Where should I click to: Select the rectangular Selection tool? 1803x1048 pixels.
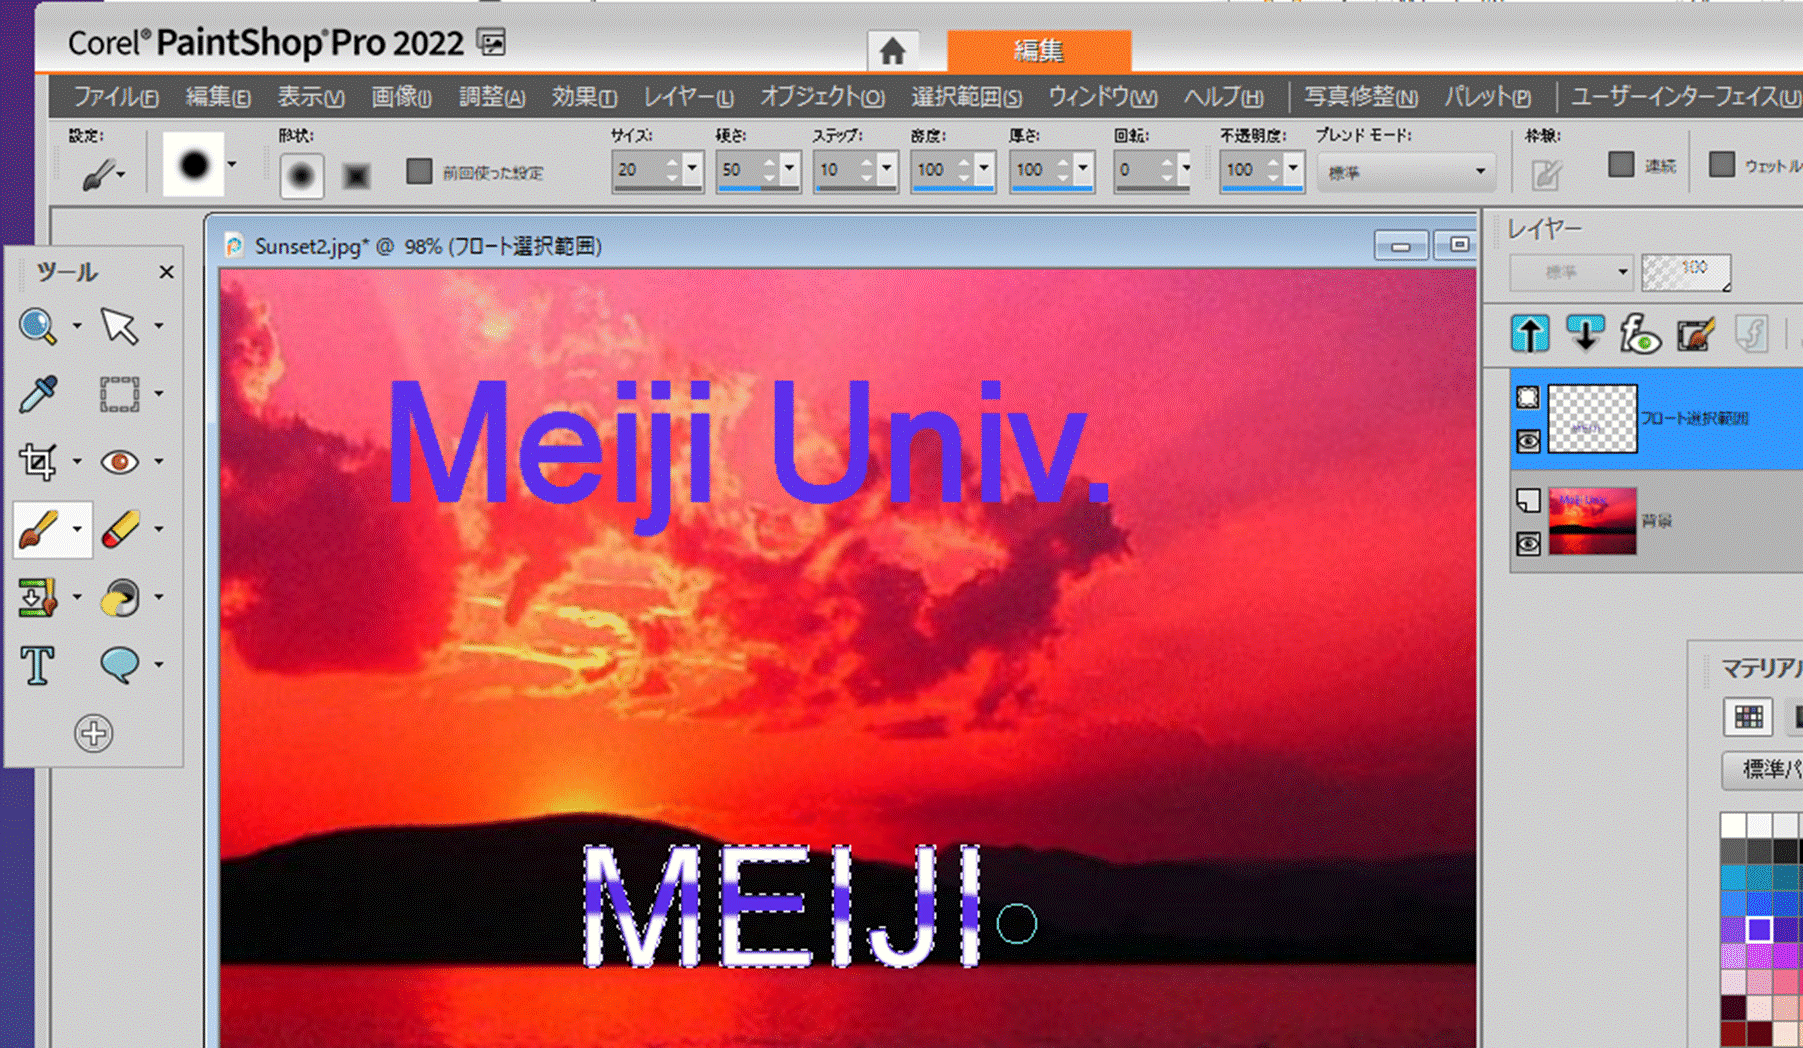click(x=119, y=394)
